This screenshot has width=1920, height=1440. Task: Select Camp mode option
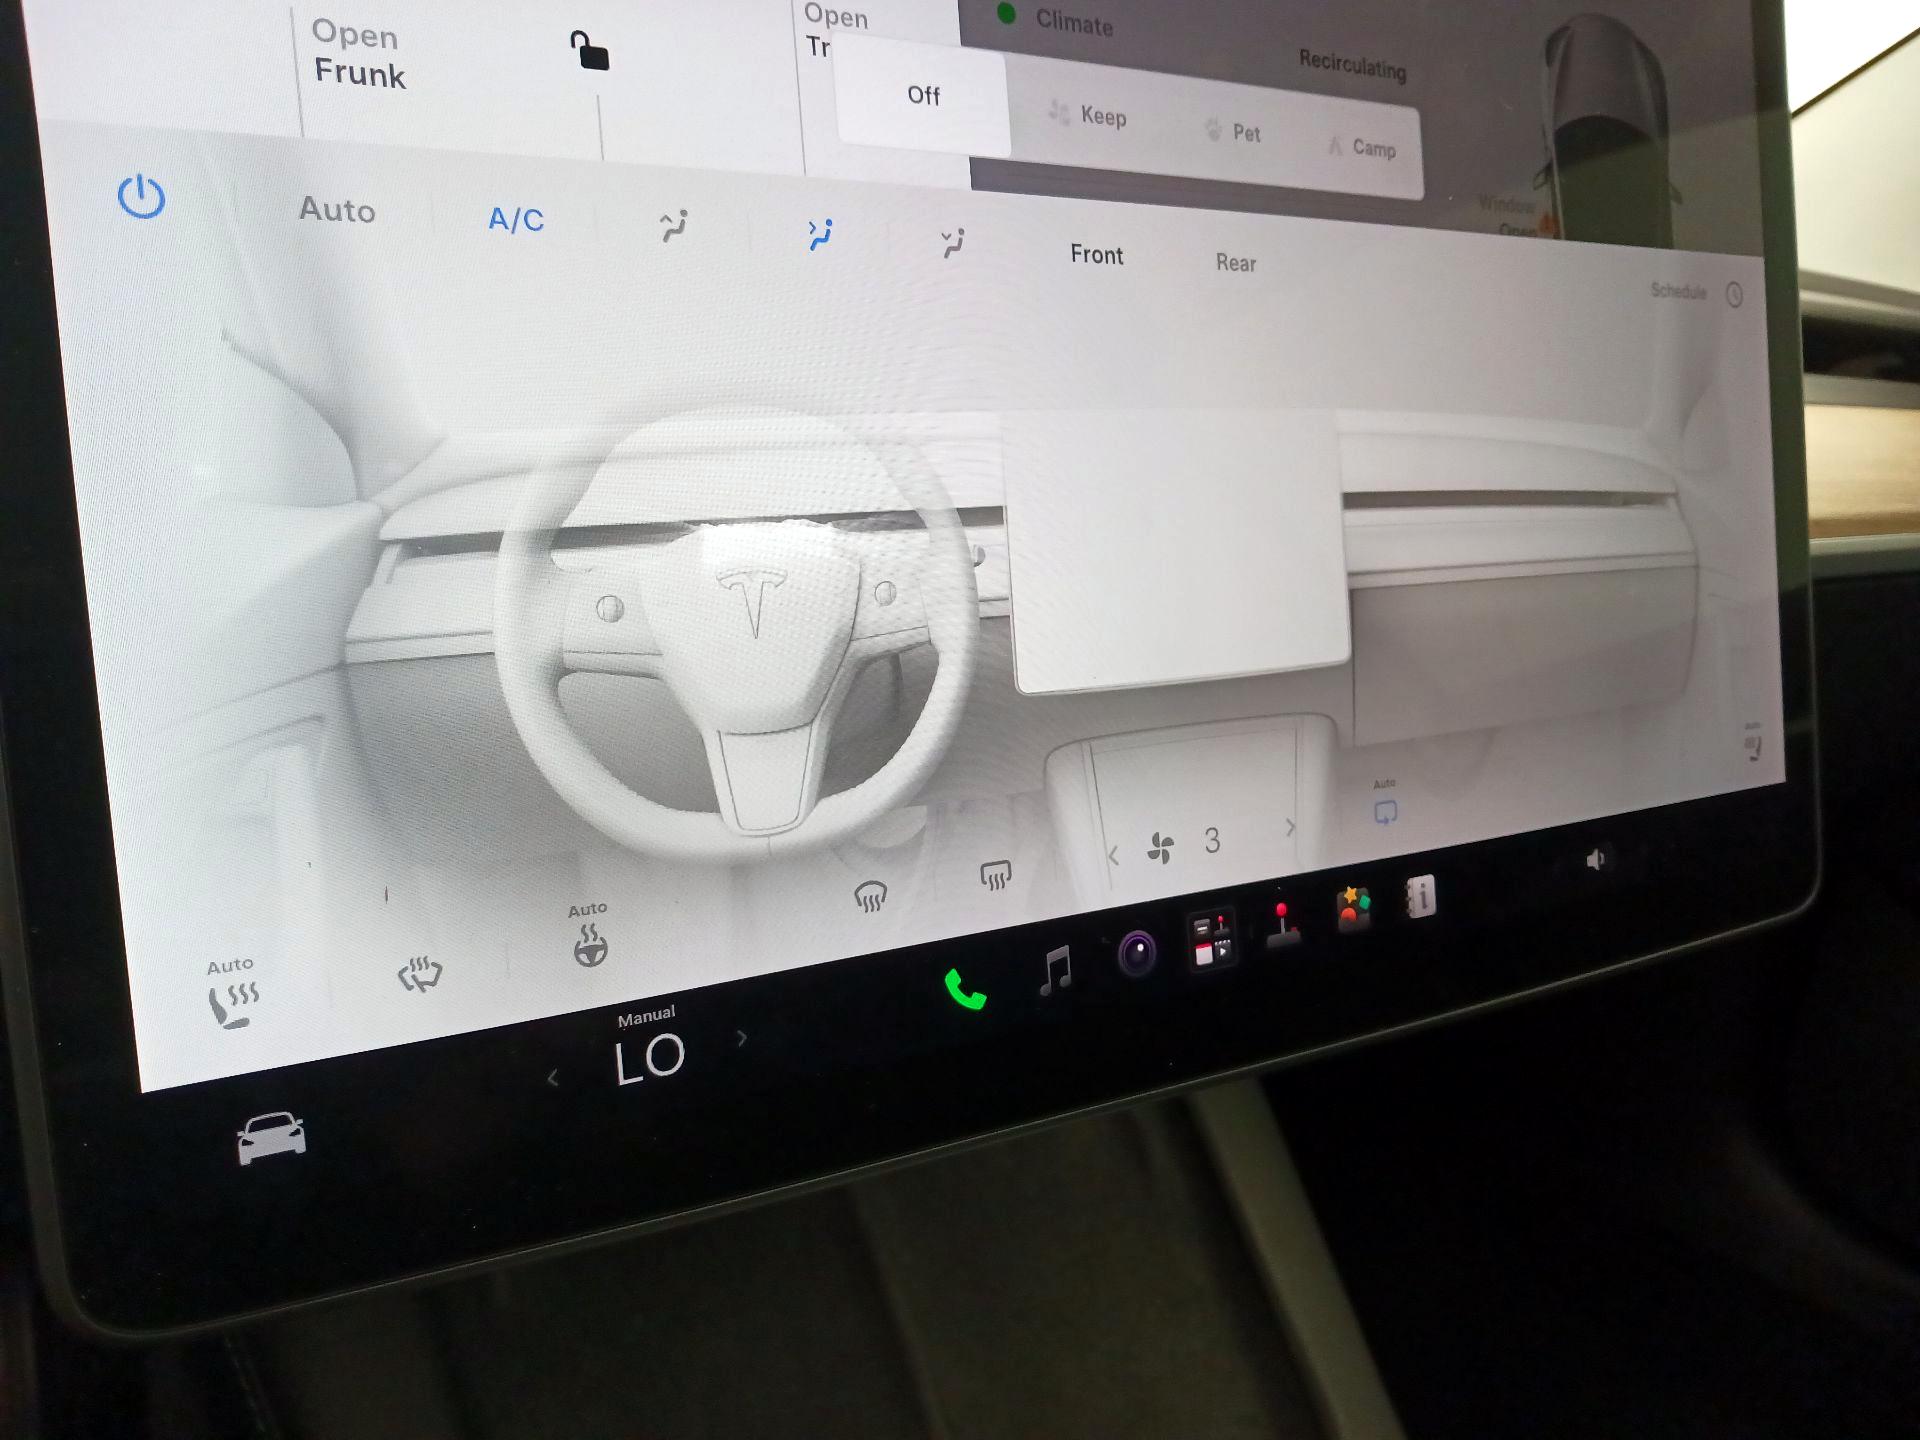[1362, 147]
